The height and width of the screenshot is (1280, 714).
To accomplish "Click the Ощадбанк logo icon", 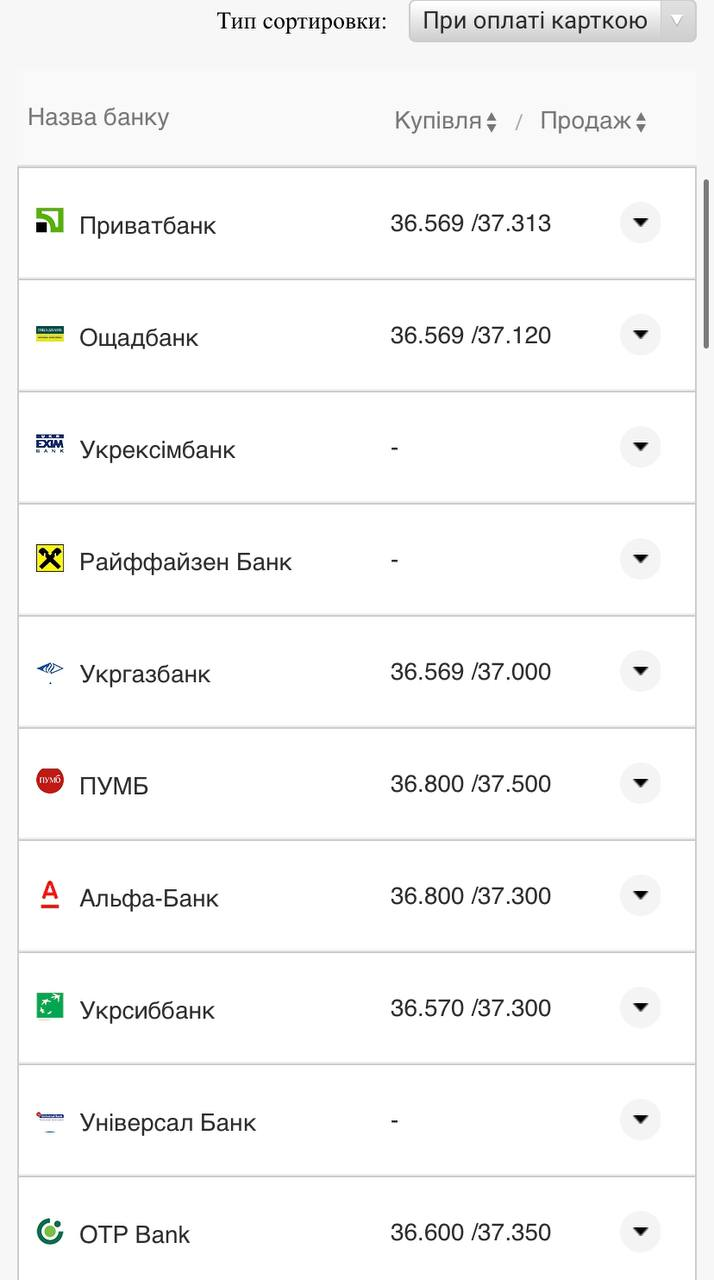I will (x=49, y=333).
